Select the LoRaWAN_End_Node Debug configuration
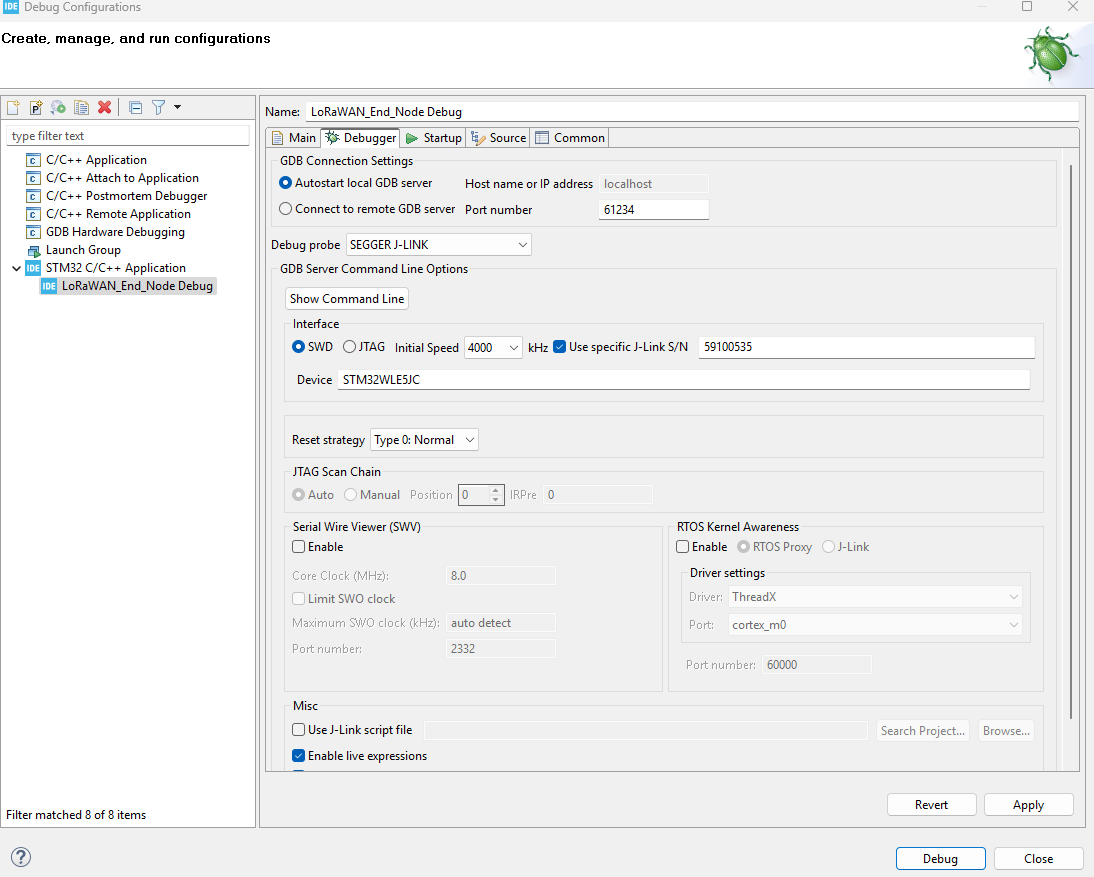 pyautogui.click(x=137, y=285)
